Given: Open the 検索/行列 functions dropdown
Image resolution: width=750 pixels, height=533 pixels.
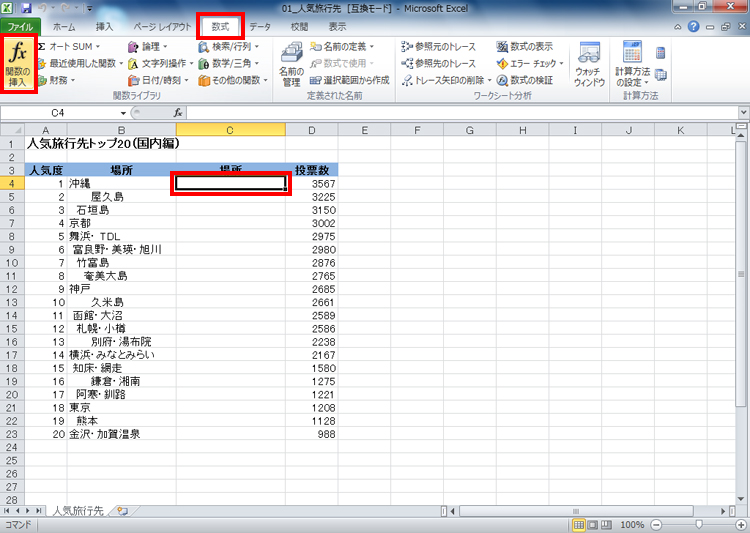Looking at the screenshot, I should (x=229, y=46).
